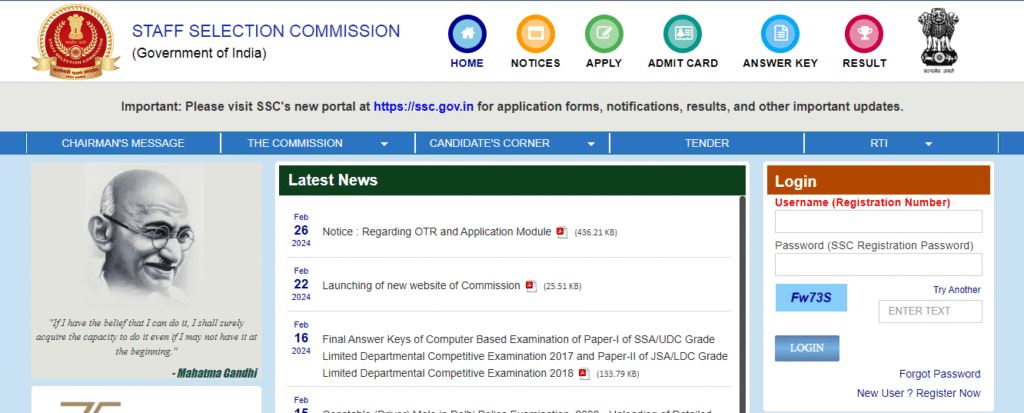Click Try Another captcha link
Viewport: 1024px width, 413px height.
(x=956, y=290)
